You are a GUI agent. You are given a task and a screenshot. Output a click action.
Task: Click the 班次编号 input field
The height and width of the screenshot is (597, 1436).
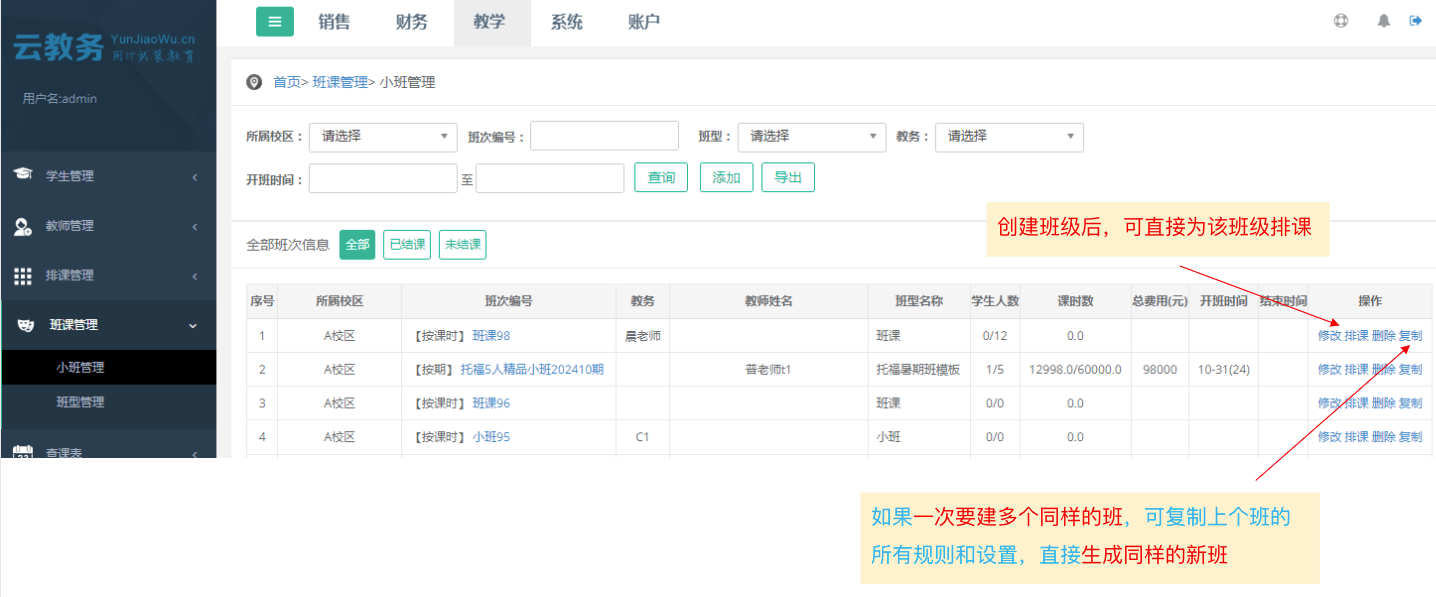click(x=604, y=136)
